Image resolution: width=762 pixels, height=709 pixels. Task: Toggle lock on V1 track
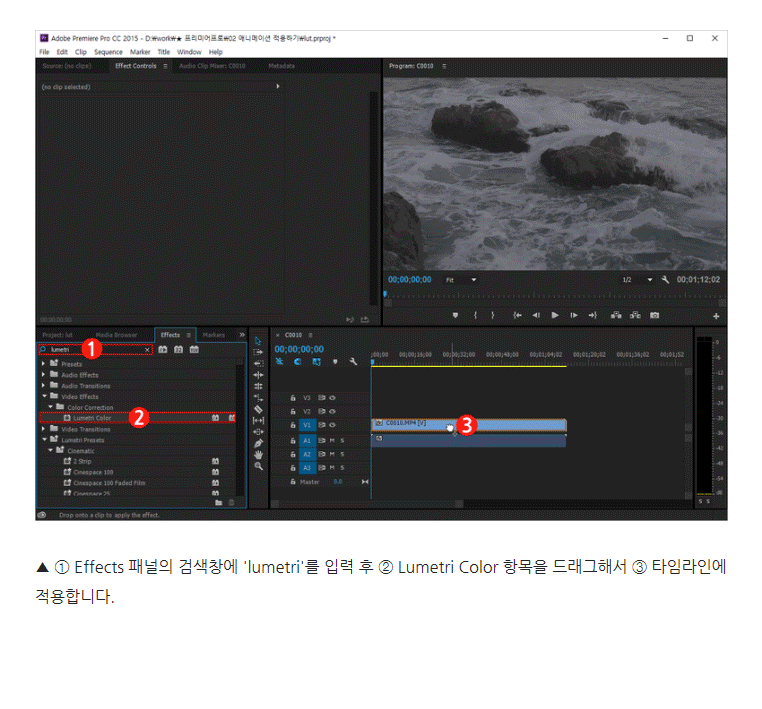[293, 425]
